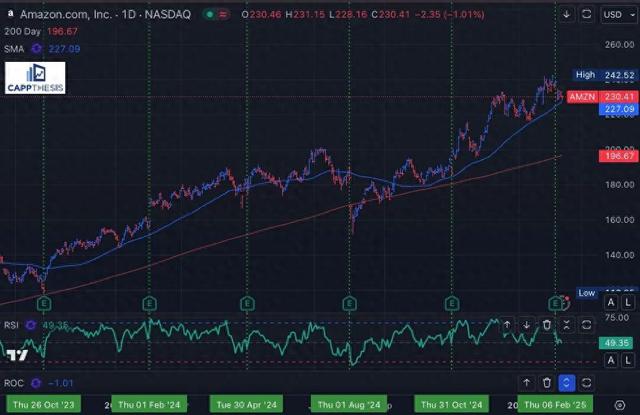Select the 200 Day indicator legend
Image resolution: width=640 pixels, height=415 pixels.
(20, 31)
